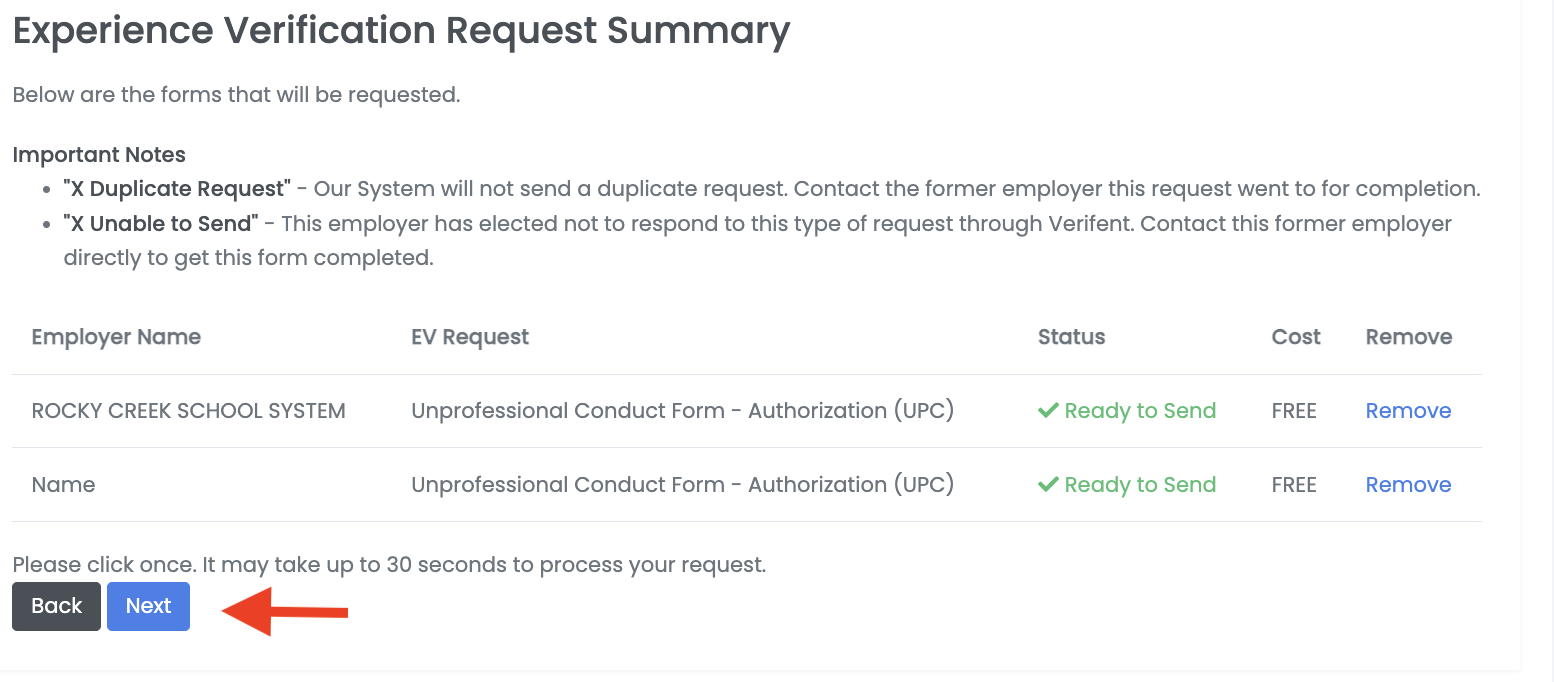Select 'Ready to Send' status for ROCKY CREEK

click(x=1140, y=410)
